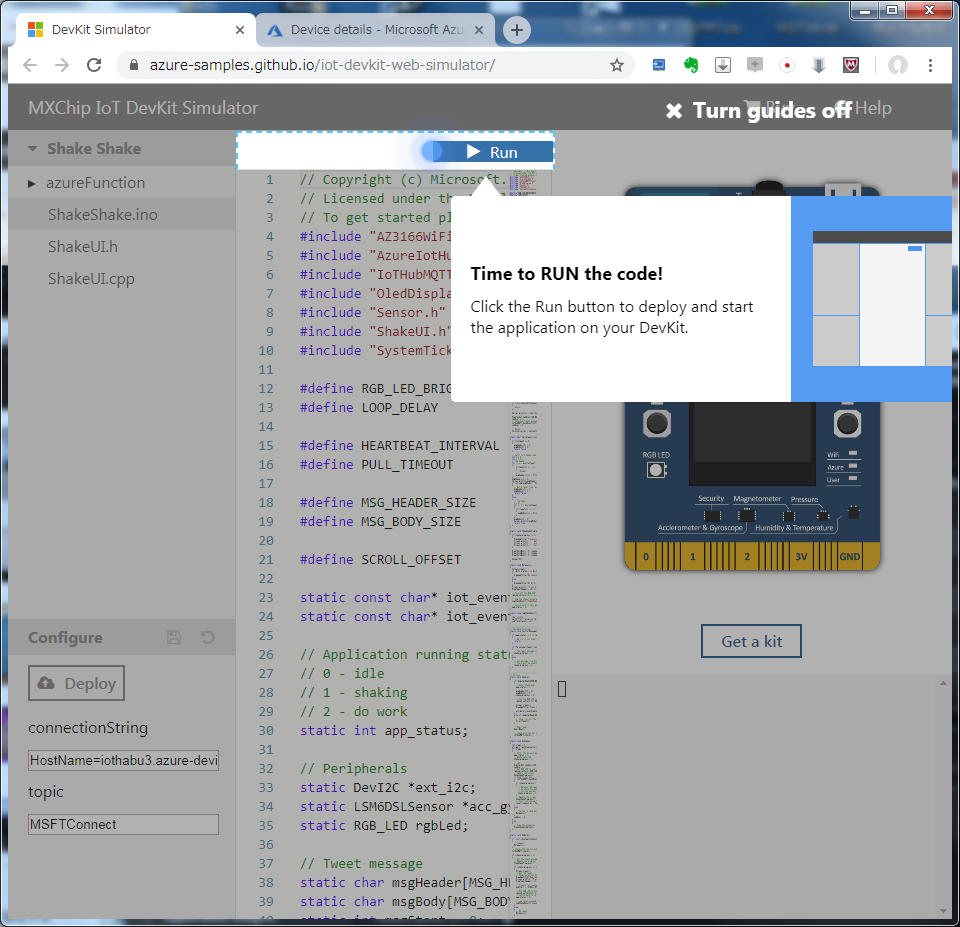Open the Evernote extension icon

690,64
